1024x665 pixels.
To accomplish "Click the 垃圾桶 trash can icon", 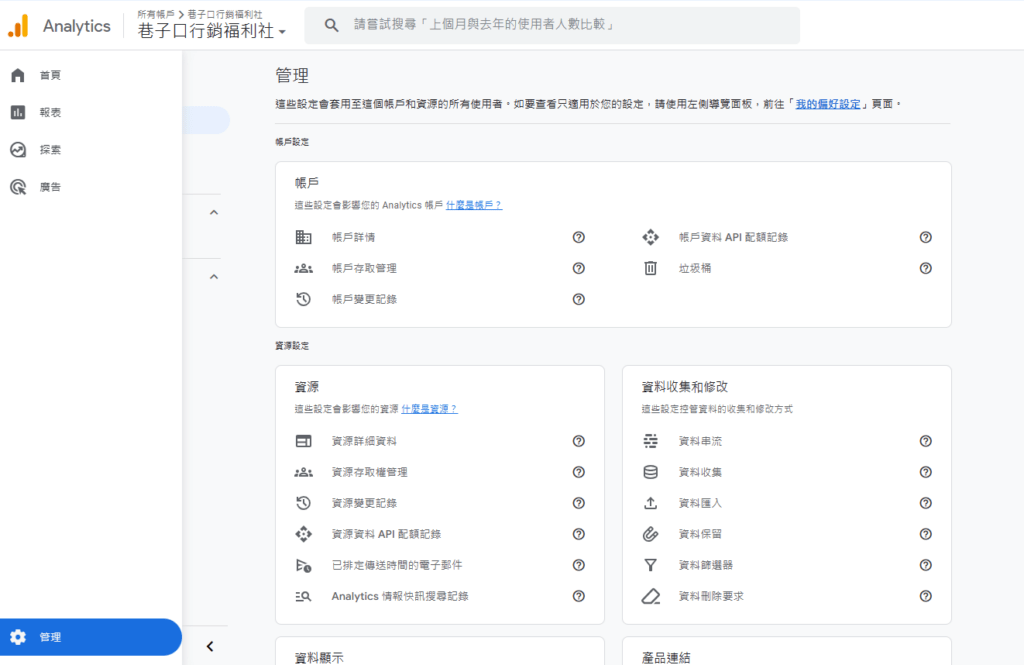I will [x=650, y=268].
